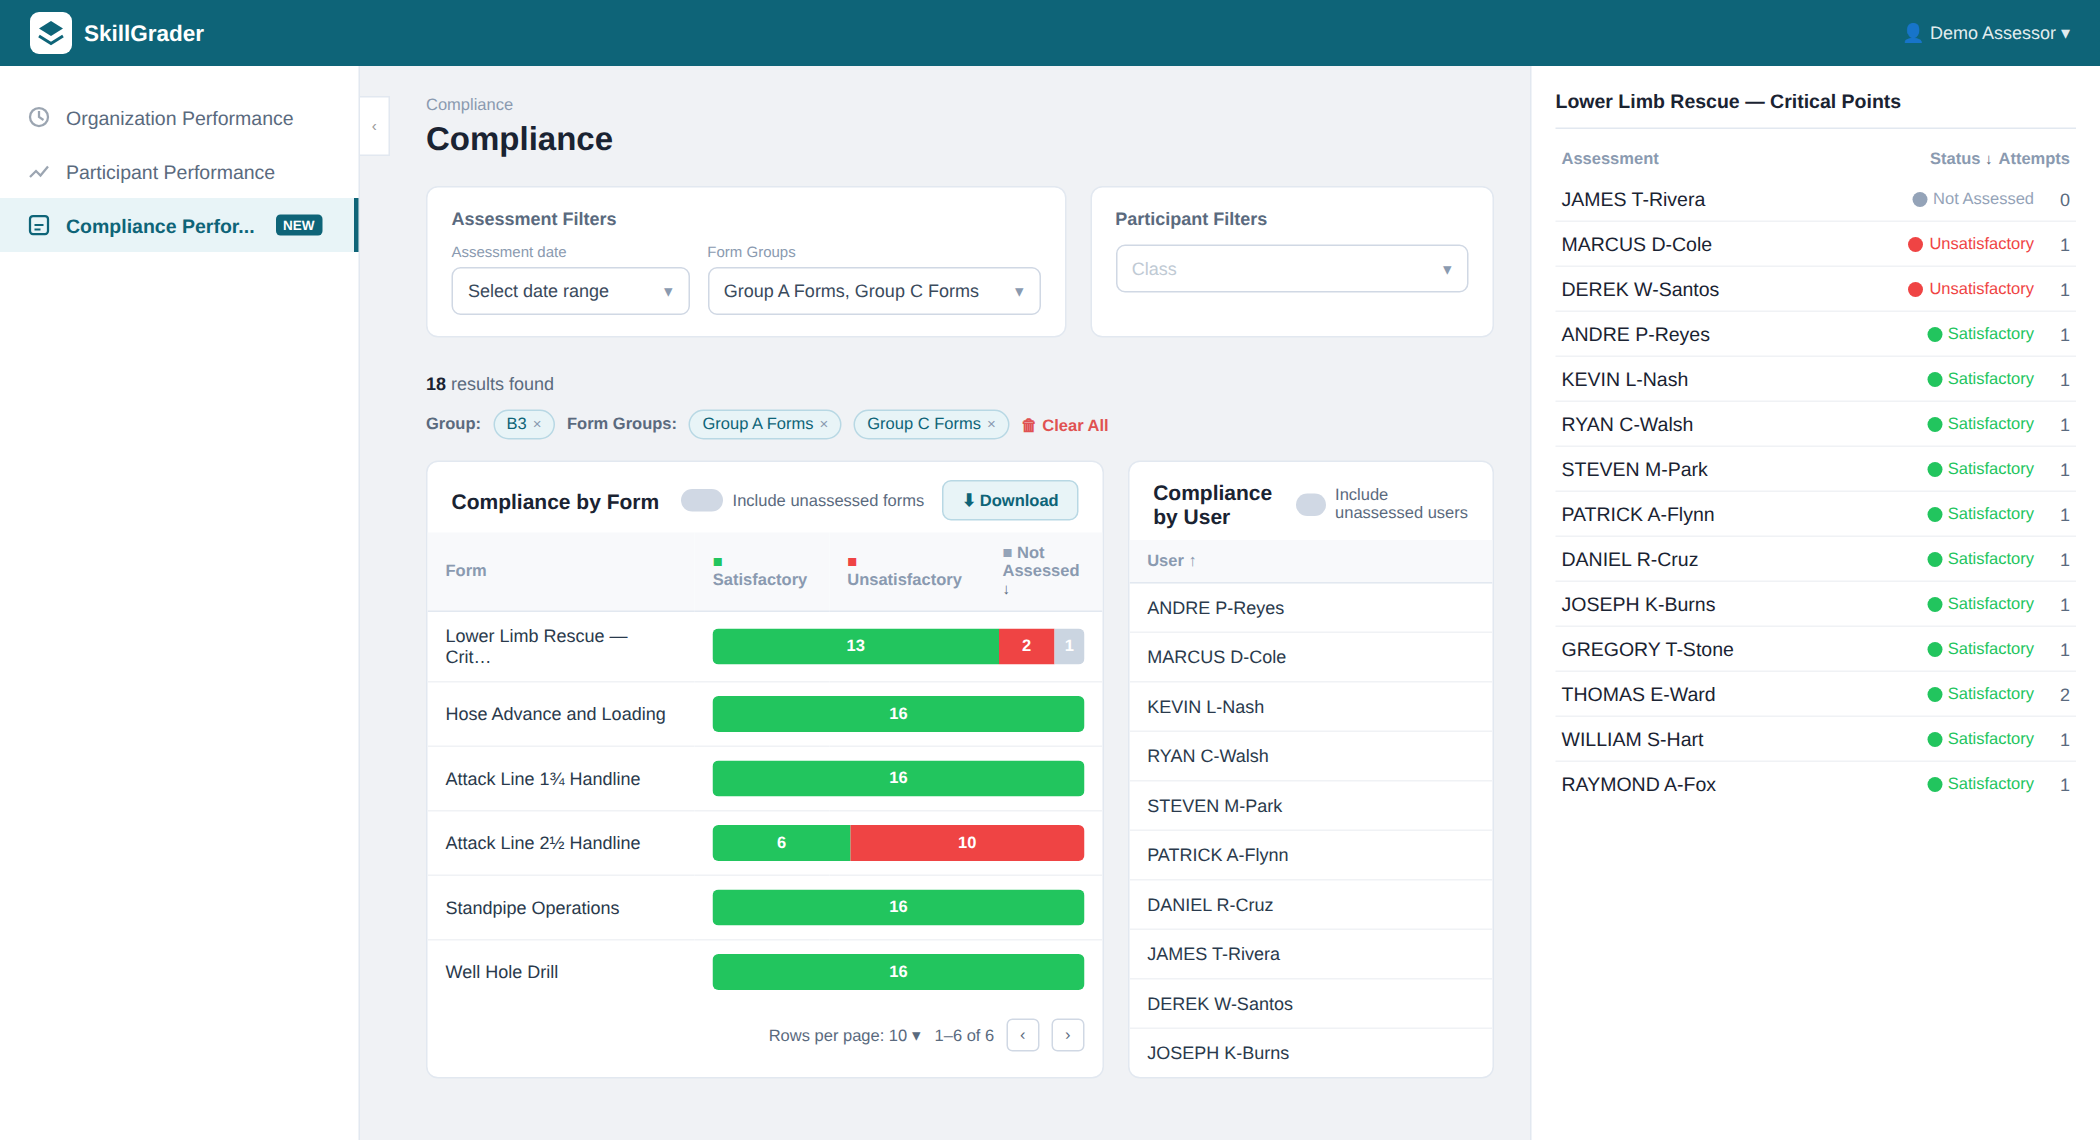Click the Clear All link
2100x1140 pixels.
1075,425
